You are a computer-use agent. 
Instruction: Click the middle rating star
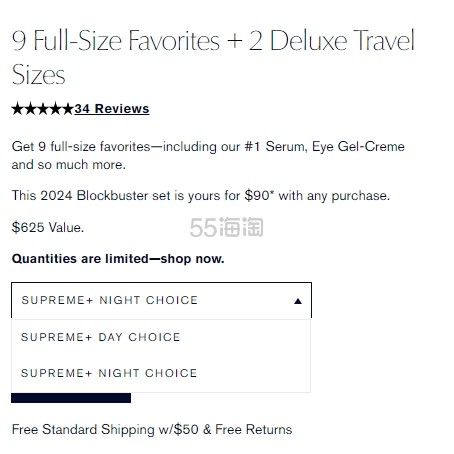coord(42,109)
